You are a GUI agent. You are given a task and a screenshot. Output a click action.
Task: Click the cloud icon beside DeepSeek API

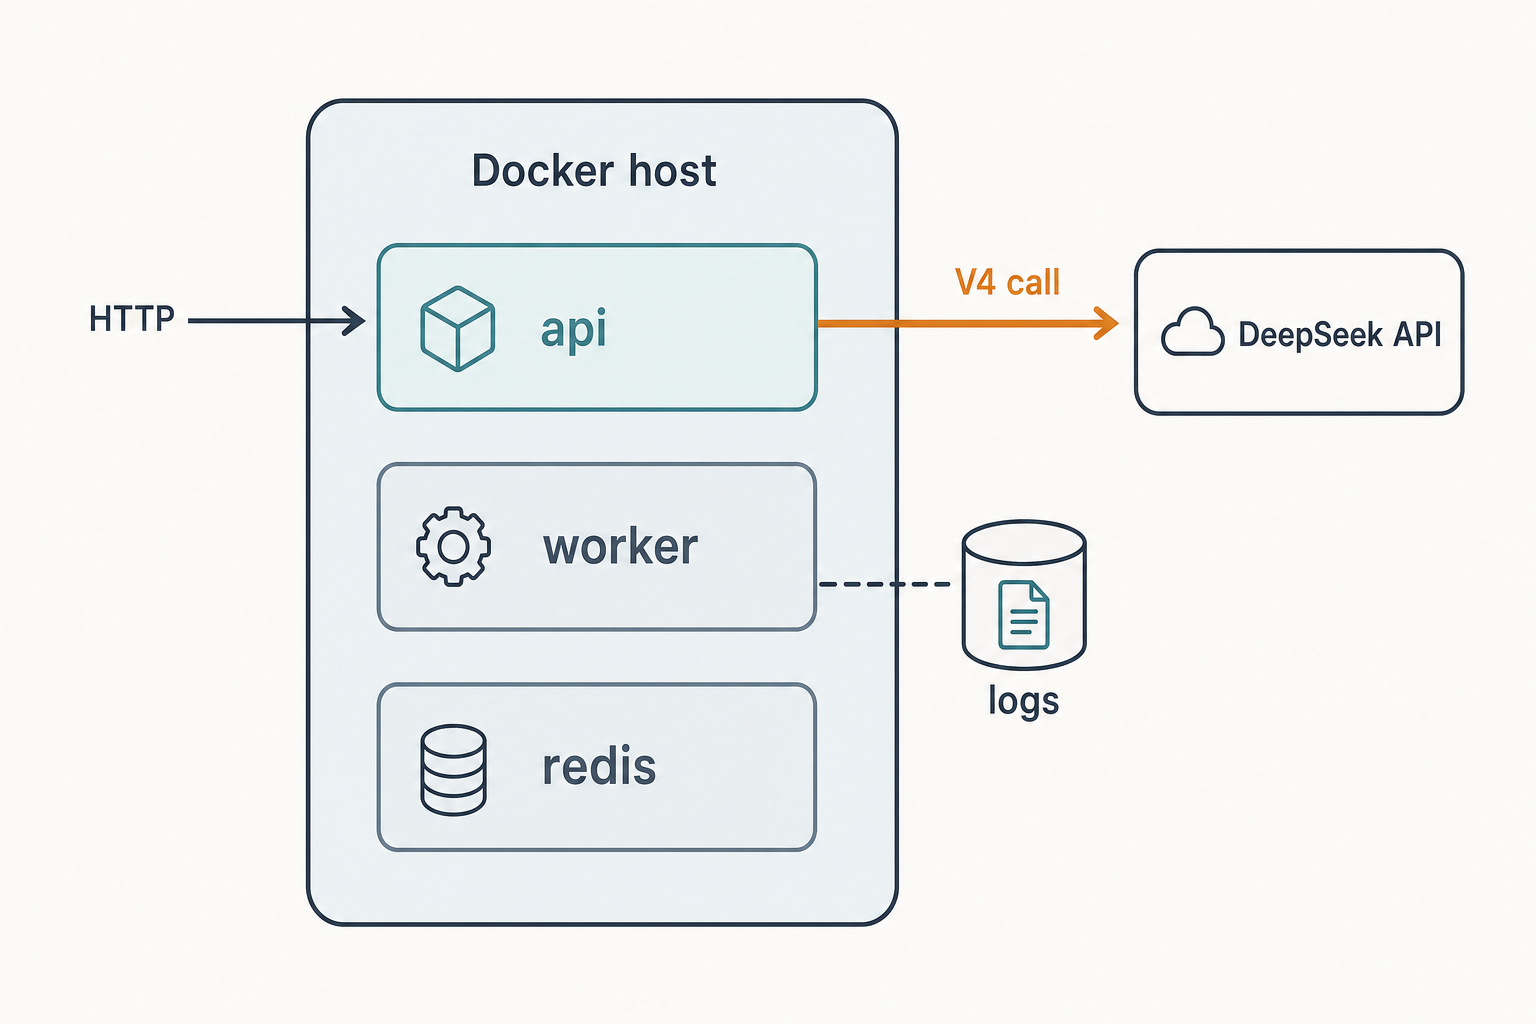[1192, 331]
